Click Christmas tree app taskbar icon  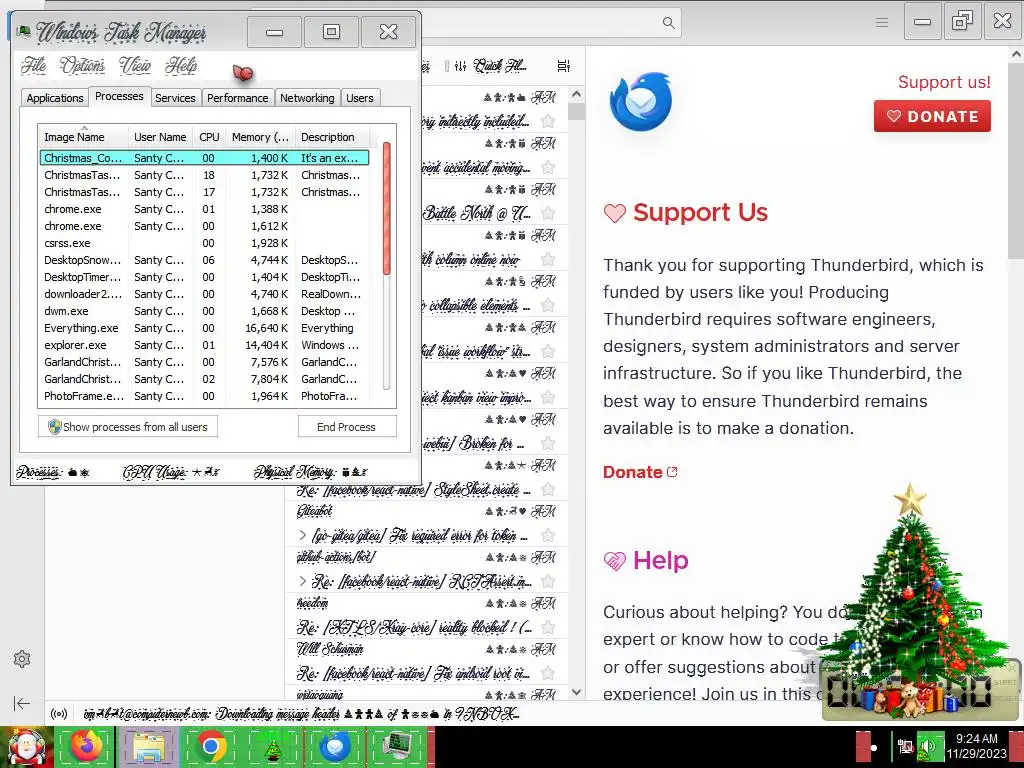272,746
